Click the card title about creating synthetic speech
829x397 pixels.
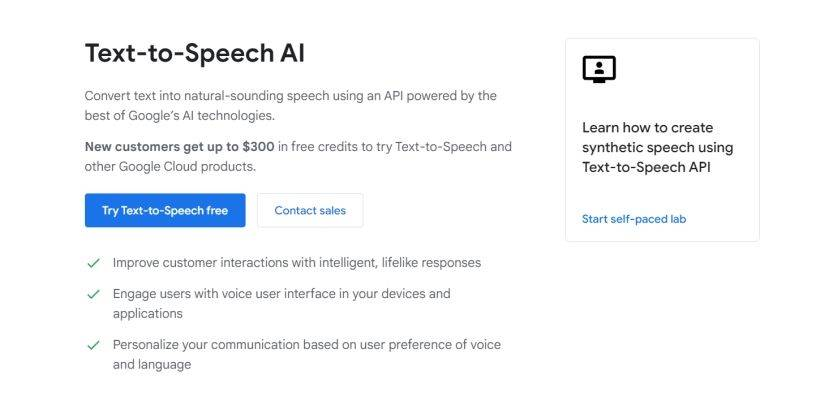(658, 147)
